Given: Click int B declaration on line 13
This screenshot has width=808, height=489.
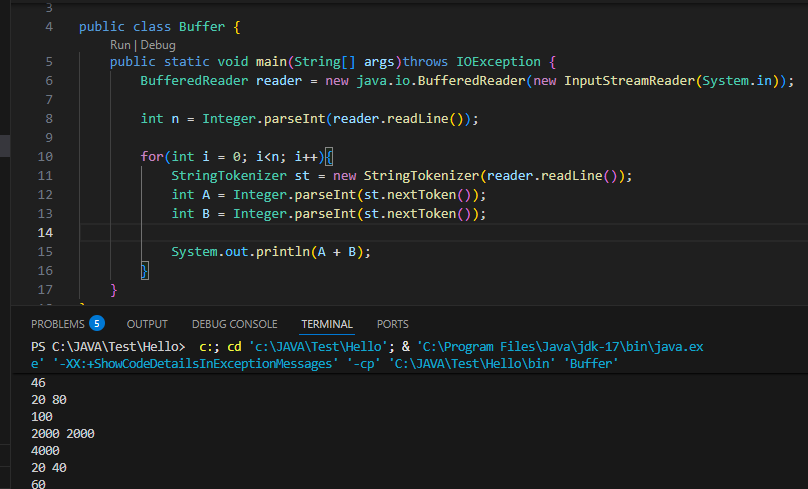Looking at the screenshot, I should click(x=191, y=214).
